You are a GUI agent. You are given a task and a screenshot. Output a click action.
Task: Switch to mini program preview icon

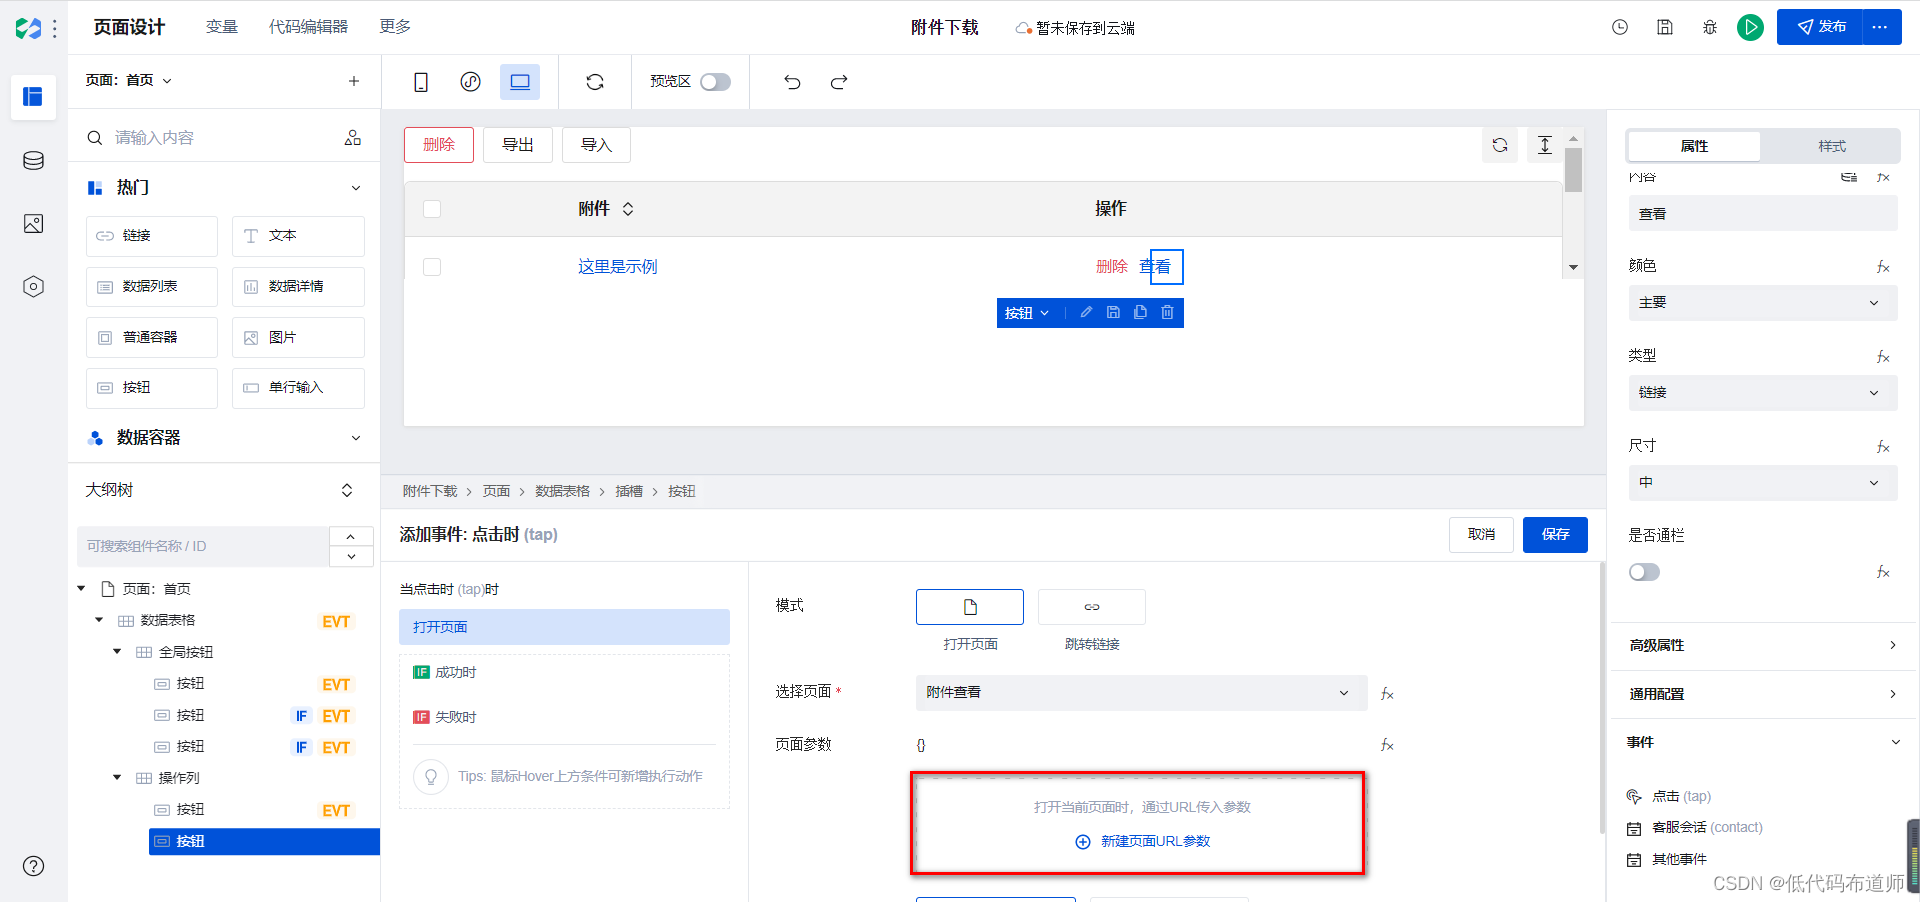tap(470, 82)
